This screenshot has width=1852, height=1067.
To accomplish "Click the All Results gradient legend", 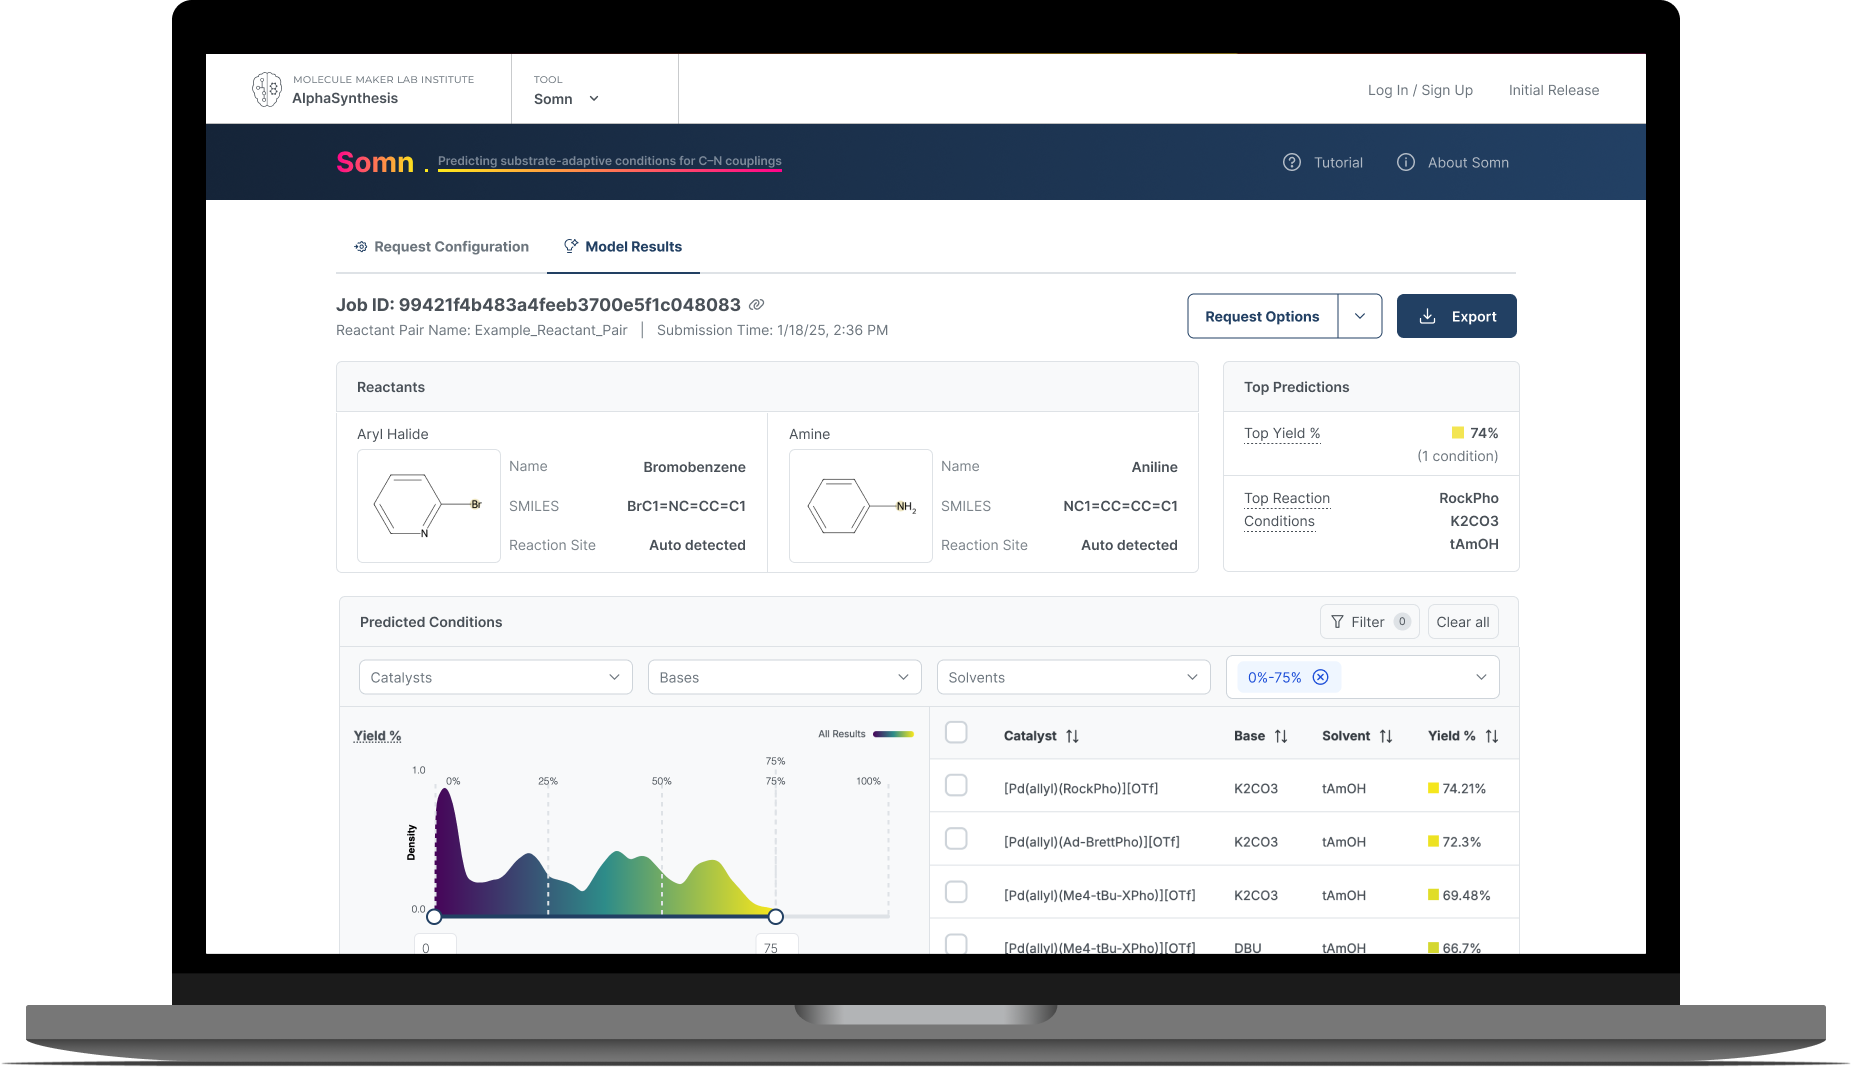I will (x=893, y=734).
